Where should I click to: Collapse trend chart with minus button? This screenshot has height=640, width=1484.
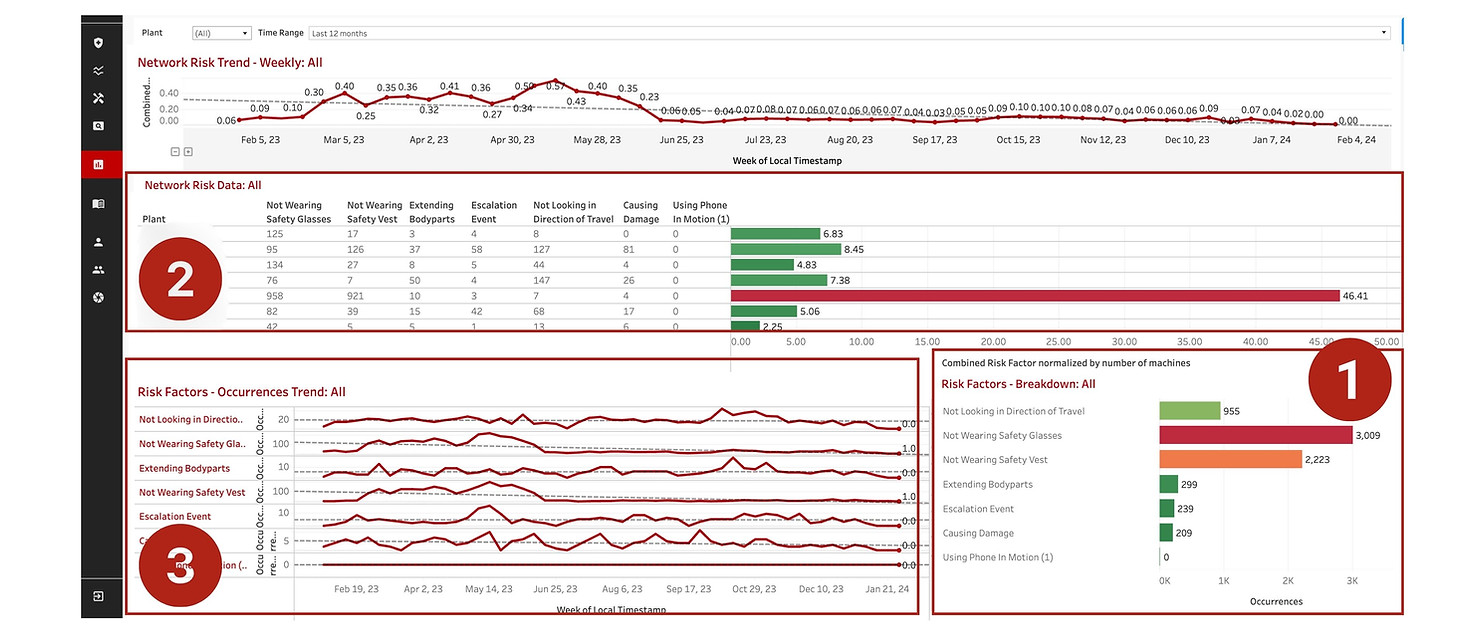coord(175,152)
